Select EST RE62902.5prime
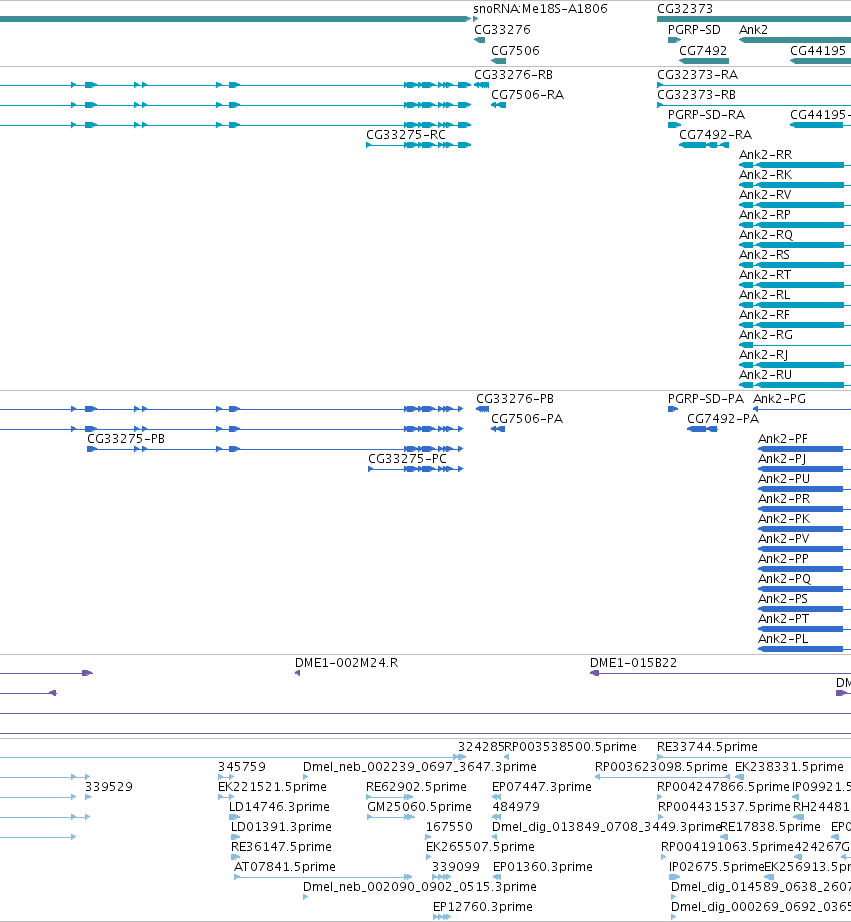Viewport: 851px width, 922px height. coord(416,787)
